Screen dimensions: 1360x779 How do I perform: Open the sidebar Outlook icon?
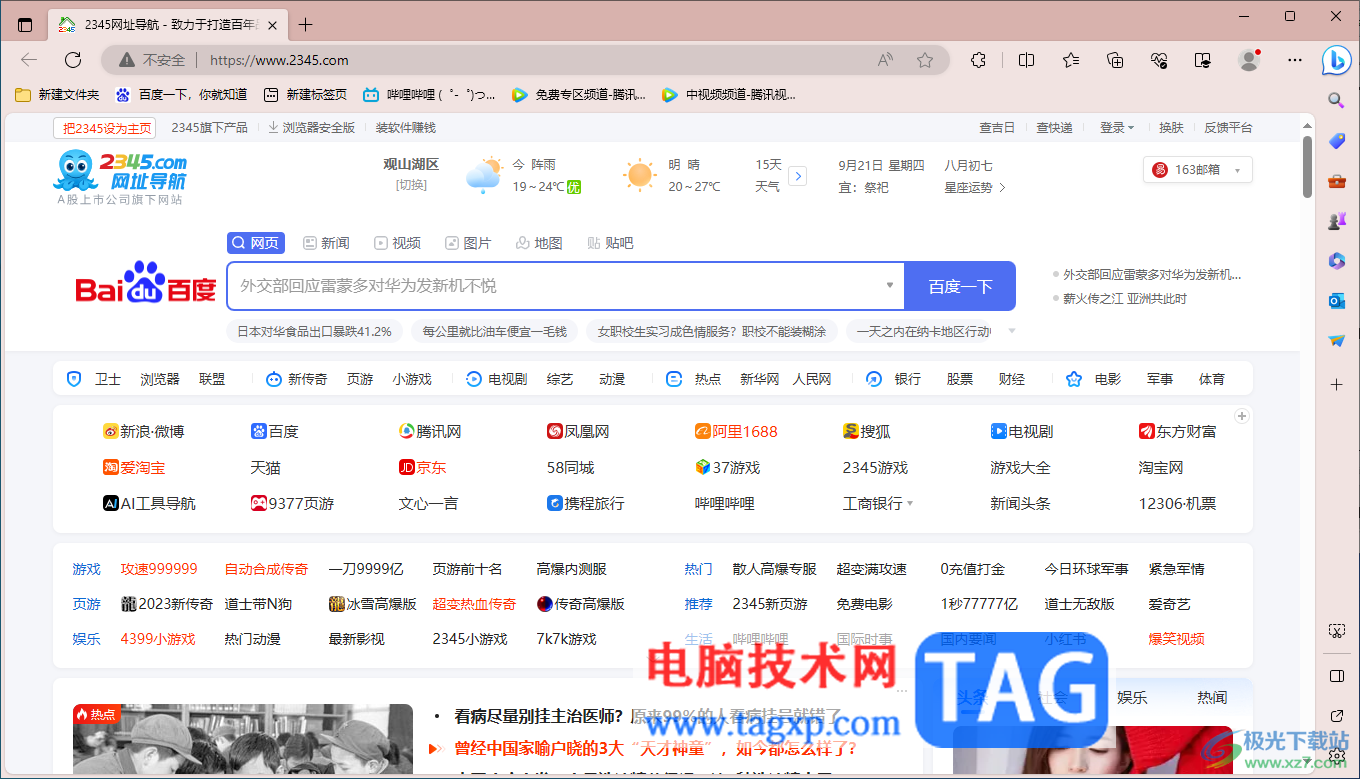point(1337,301)
